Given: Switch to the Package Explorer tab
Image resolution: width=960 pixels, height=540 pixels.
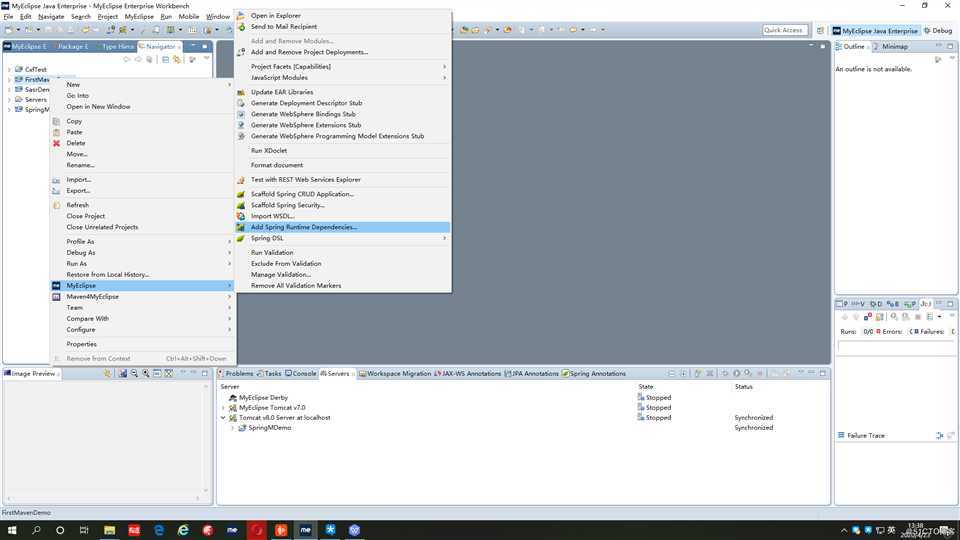Looking at the screenshot, I should [72, 47].
